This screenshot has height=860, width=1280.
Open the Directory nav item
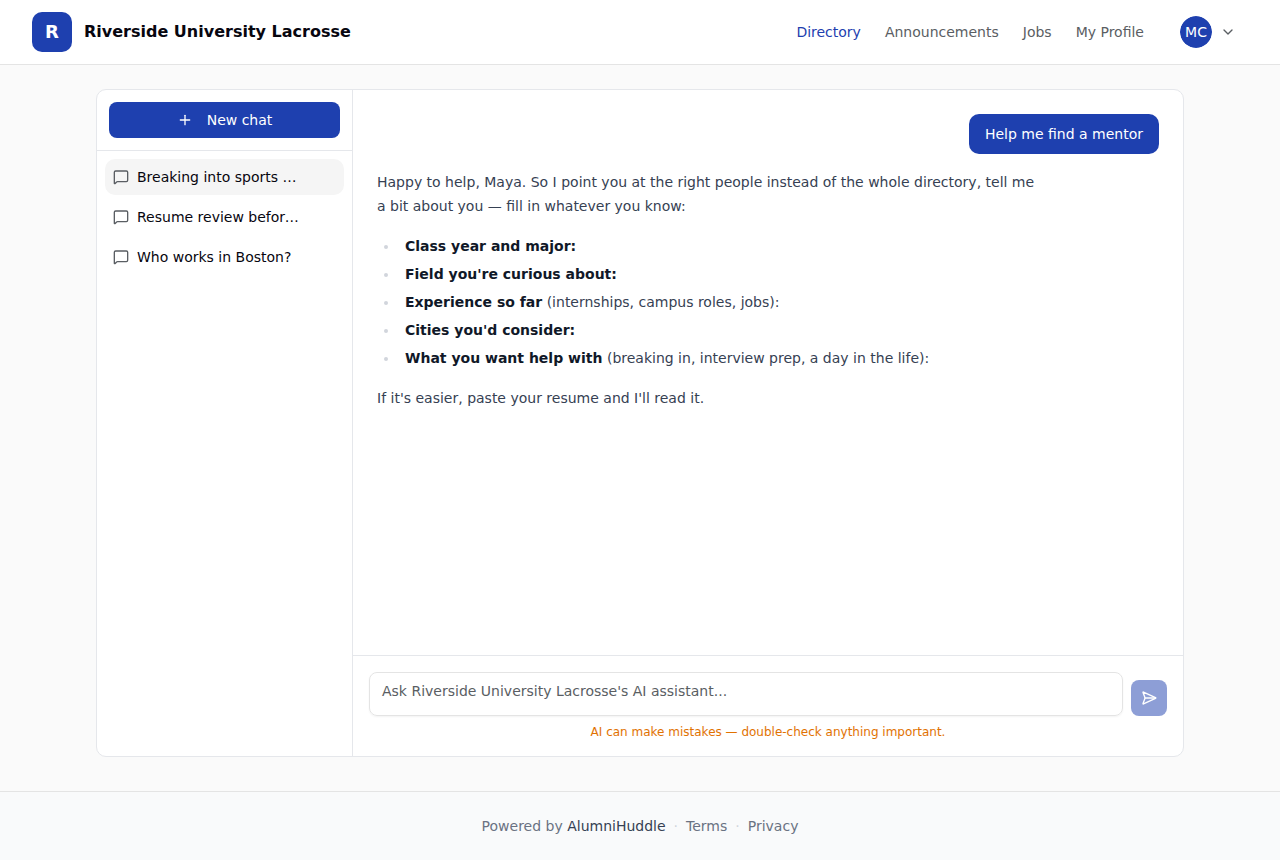[x=828, y=32]
